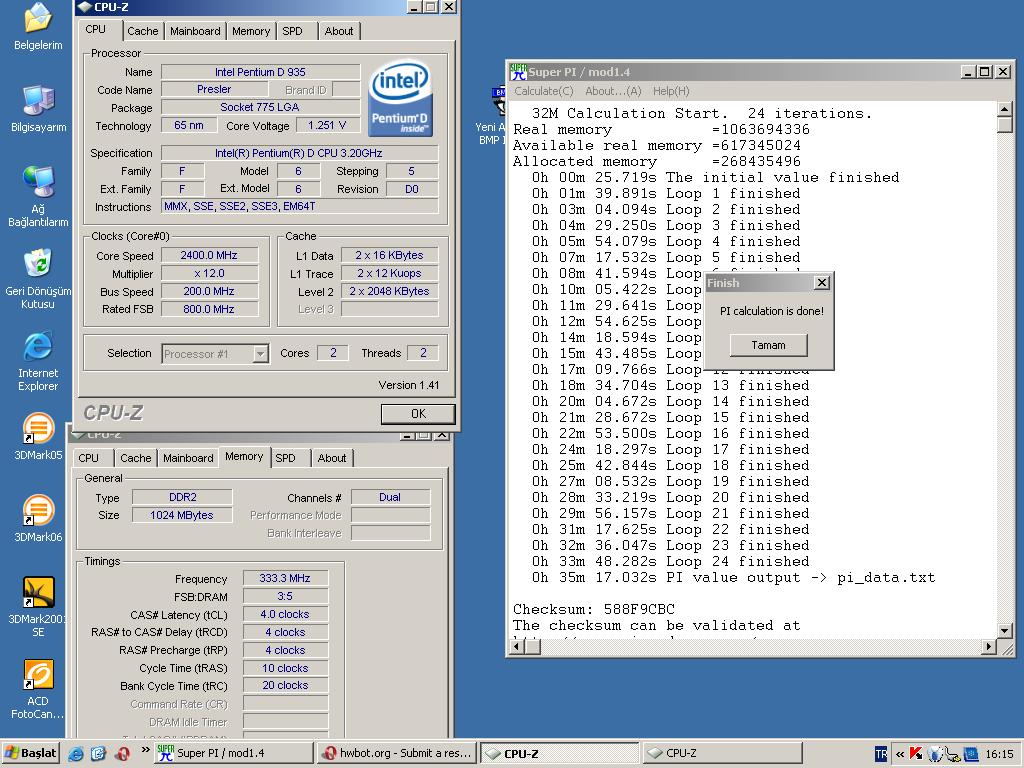
Task: Click Tamam in the Finish dialog
Action: pos(769,345)
